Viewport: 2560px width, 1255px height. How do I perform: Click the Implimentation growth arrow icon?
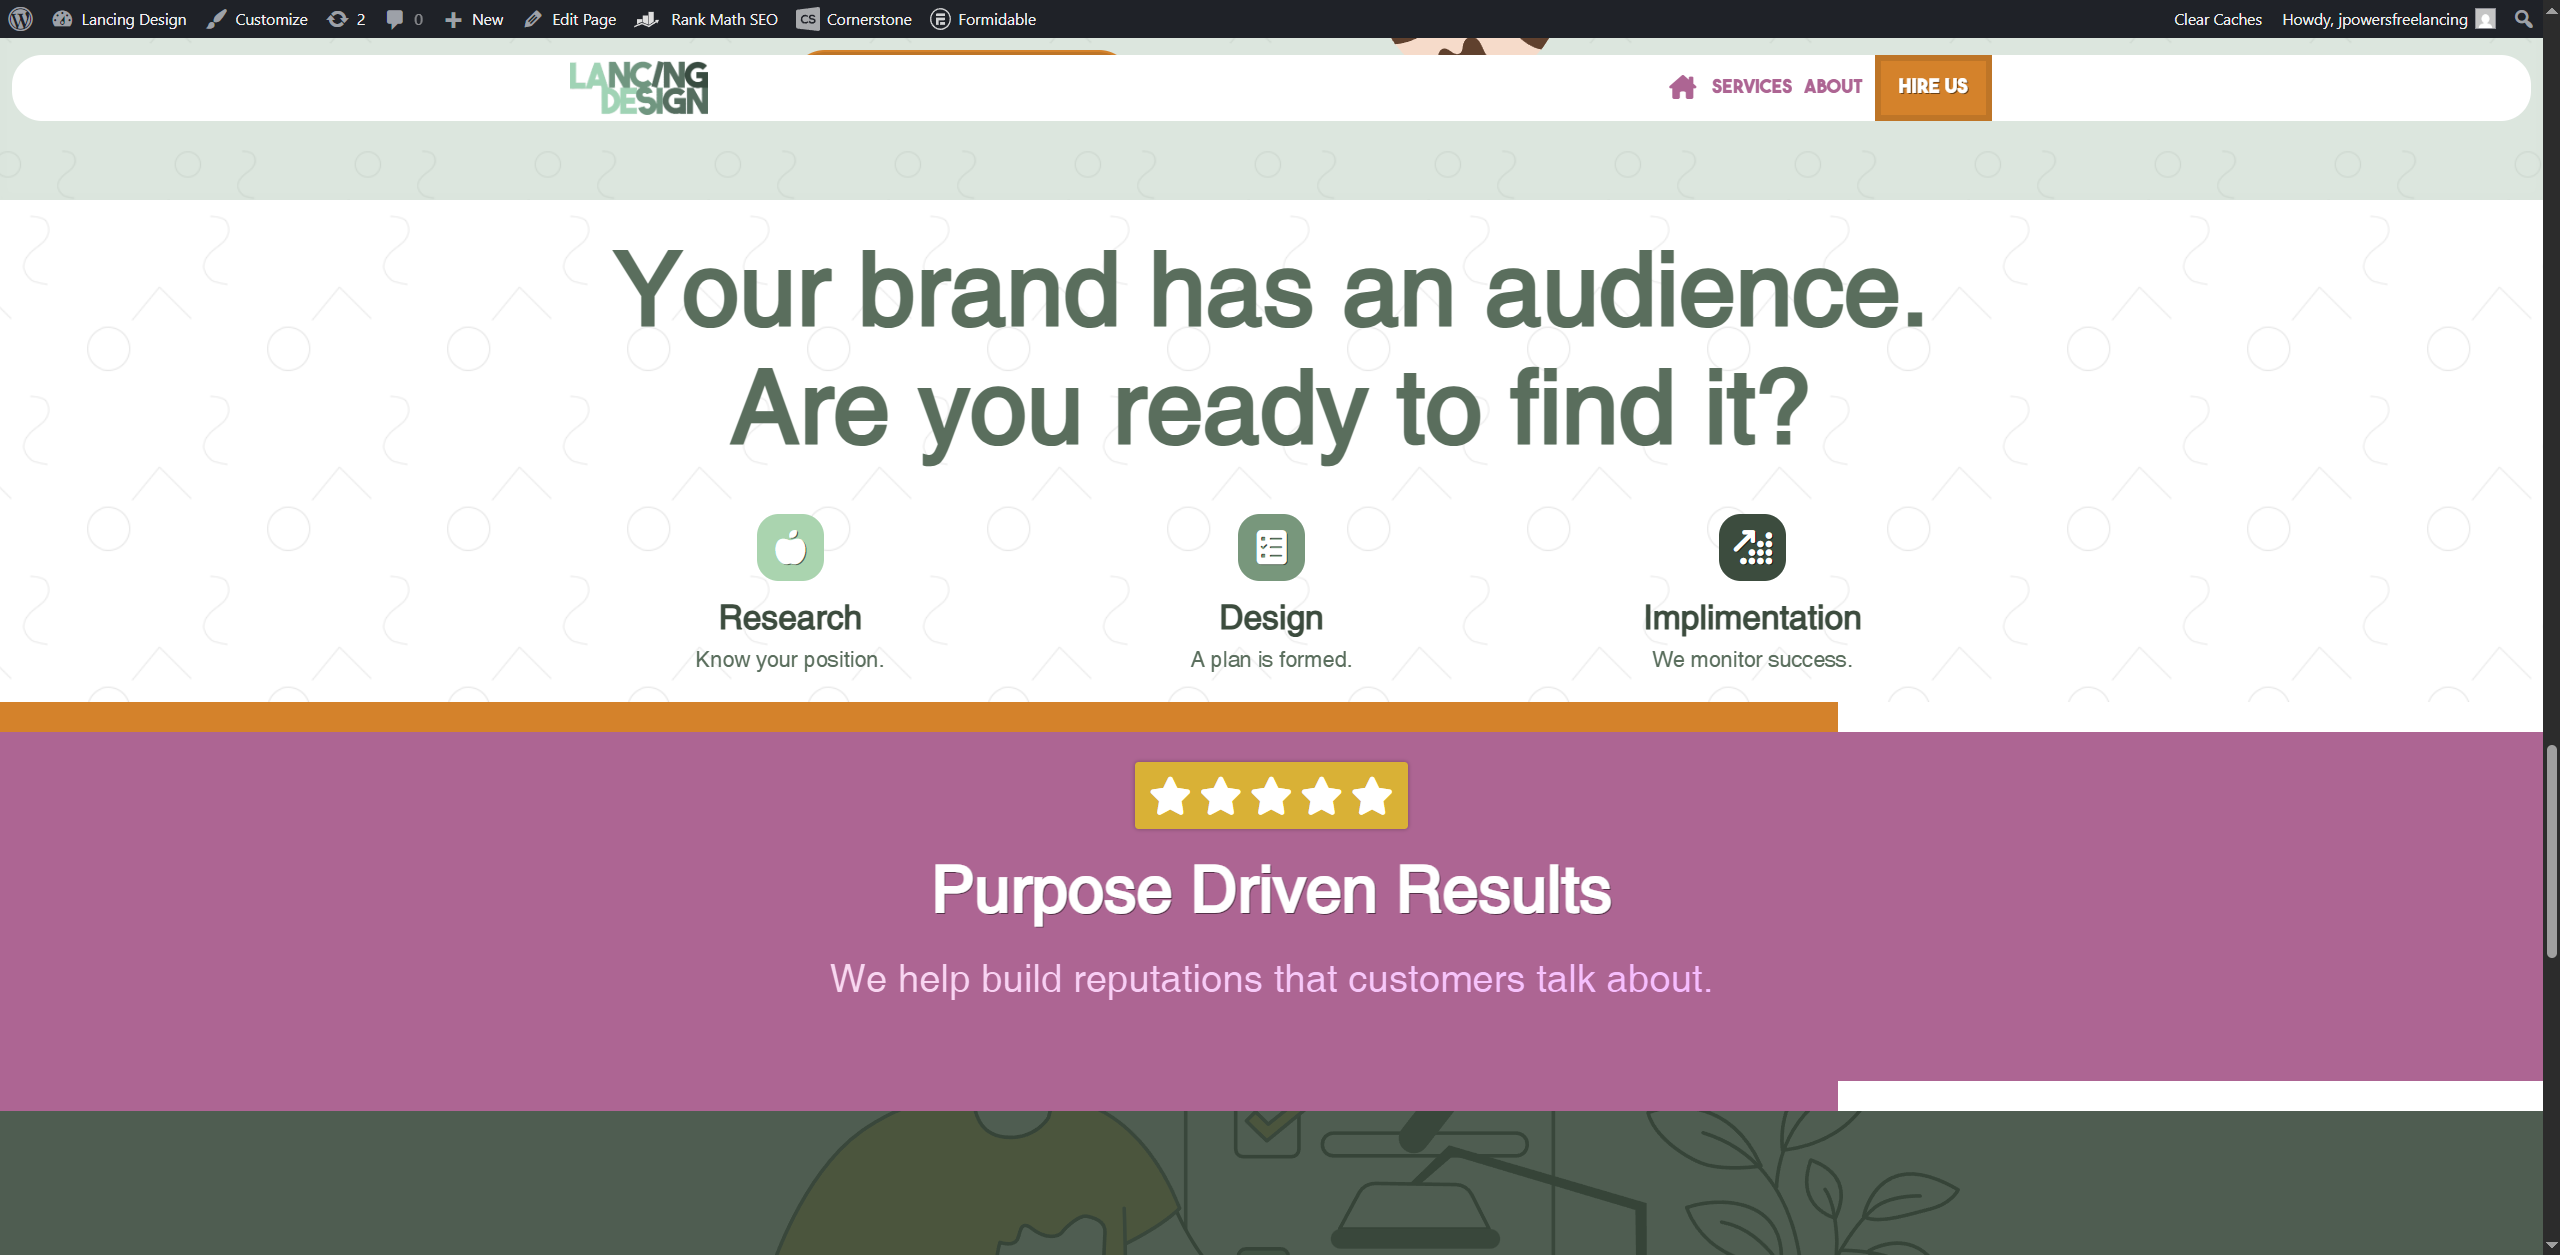click(1752, 547)
